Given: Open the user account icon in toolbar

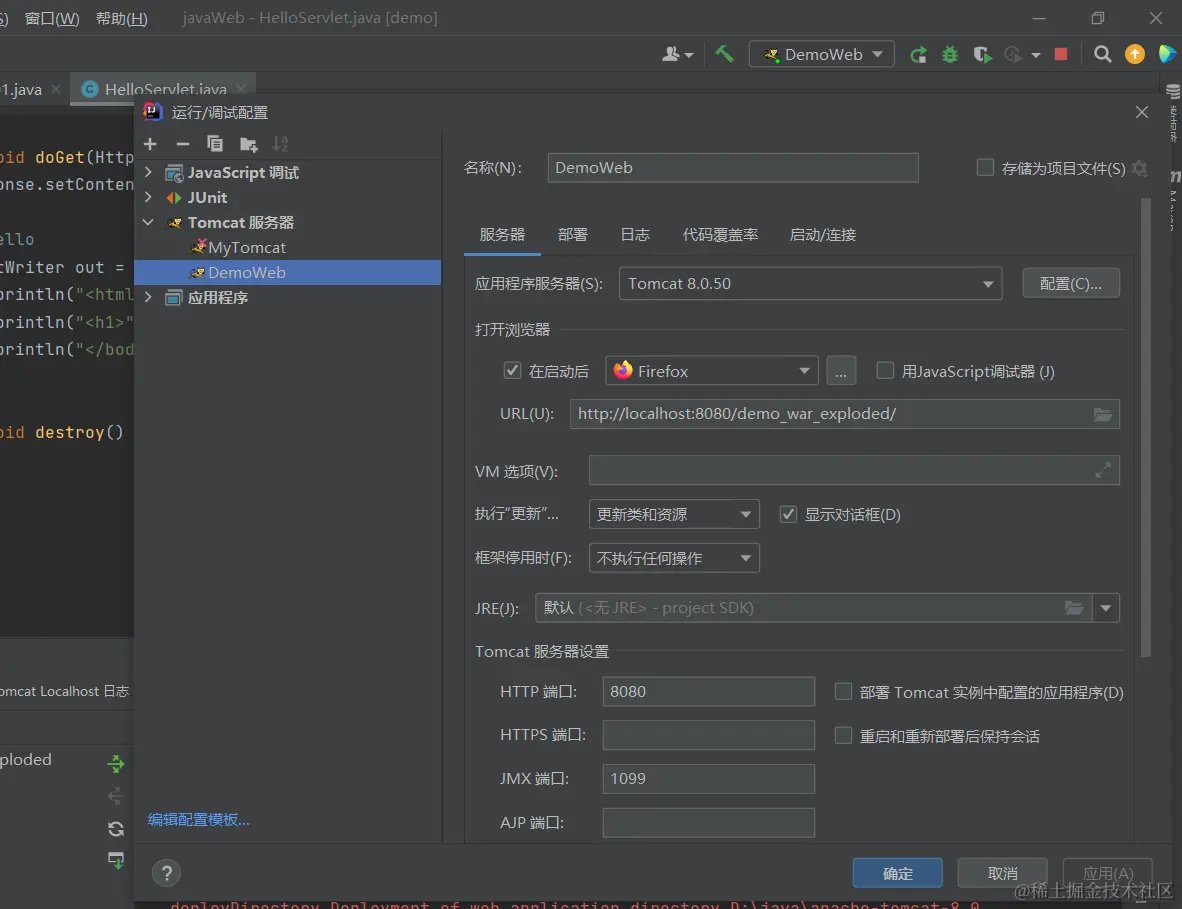Looking at the screenshot, I should point(677,54).
